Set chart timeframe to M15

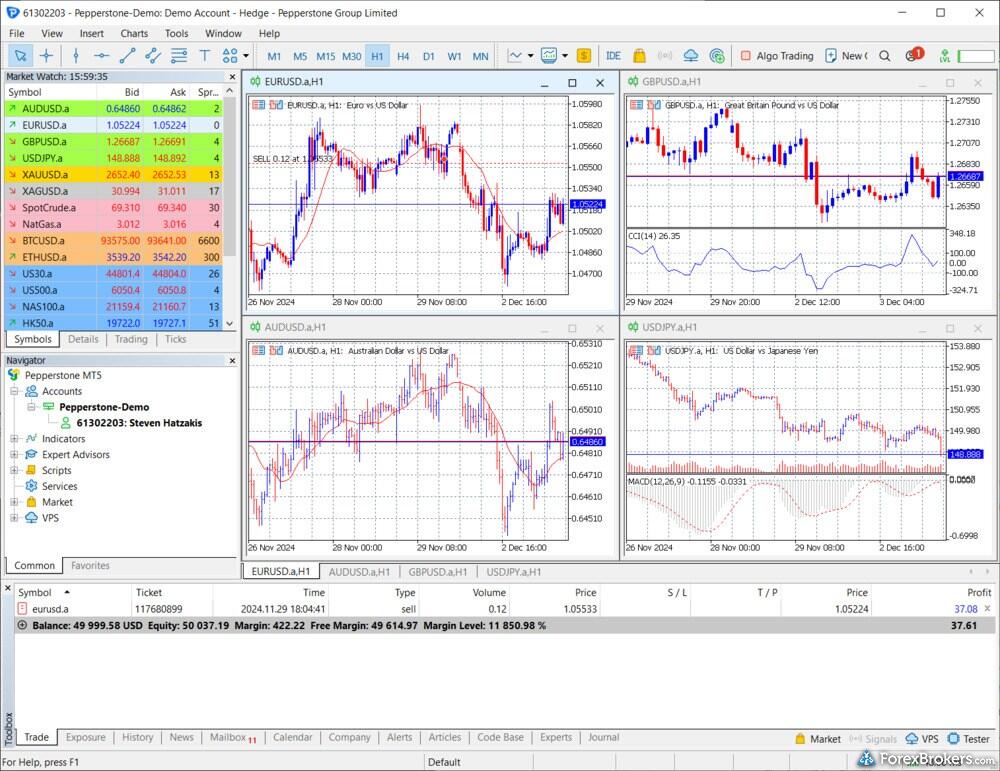[325, 56]
